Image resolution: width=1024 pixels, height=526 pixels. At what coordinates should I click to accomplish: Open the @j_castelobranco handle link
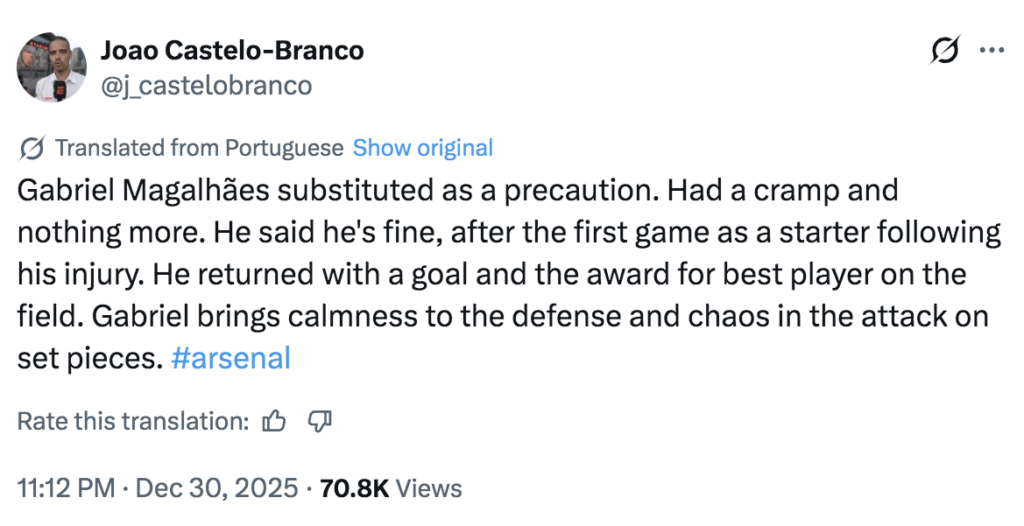pyautogui.click(x=205, y=86)
